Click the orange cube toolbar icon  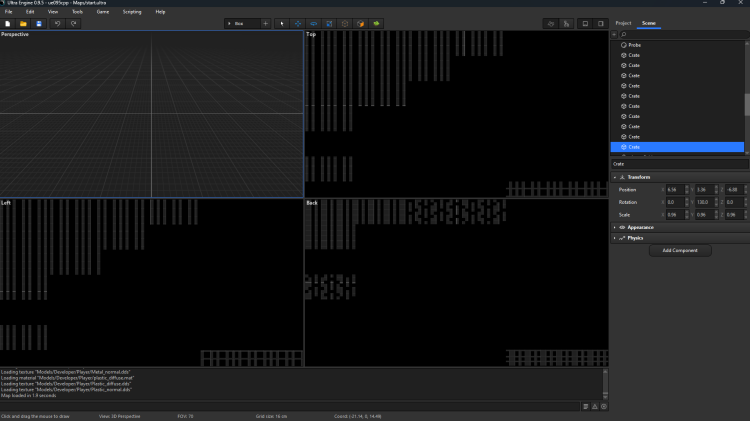click(x=361, y=23)
